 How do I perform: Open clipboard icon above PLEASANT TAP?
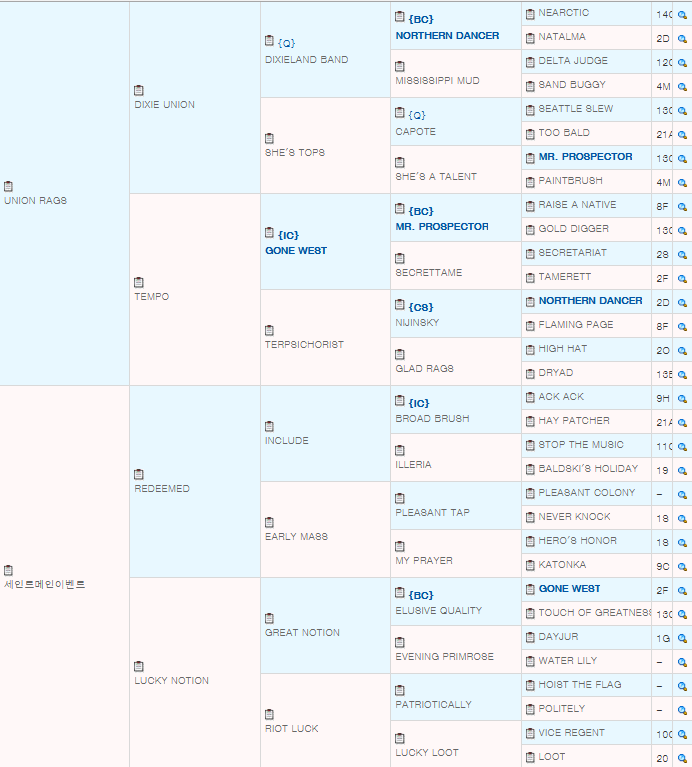coord(400,498)
